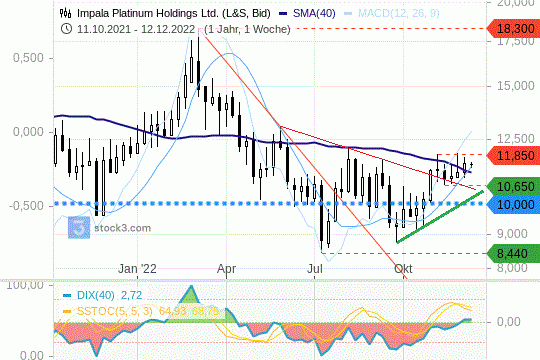Click the -0,500 MACD axis value
This screenshot has width=540, height=360.
pyautogui.click(x=26, y=206)
